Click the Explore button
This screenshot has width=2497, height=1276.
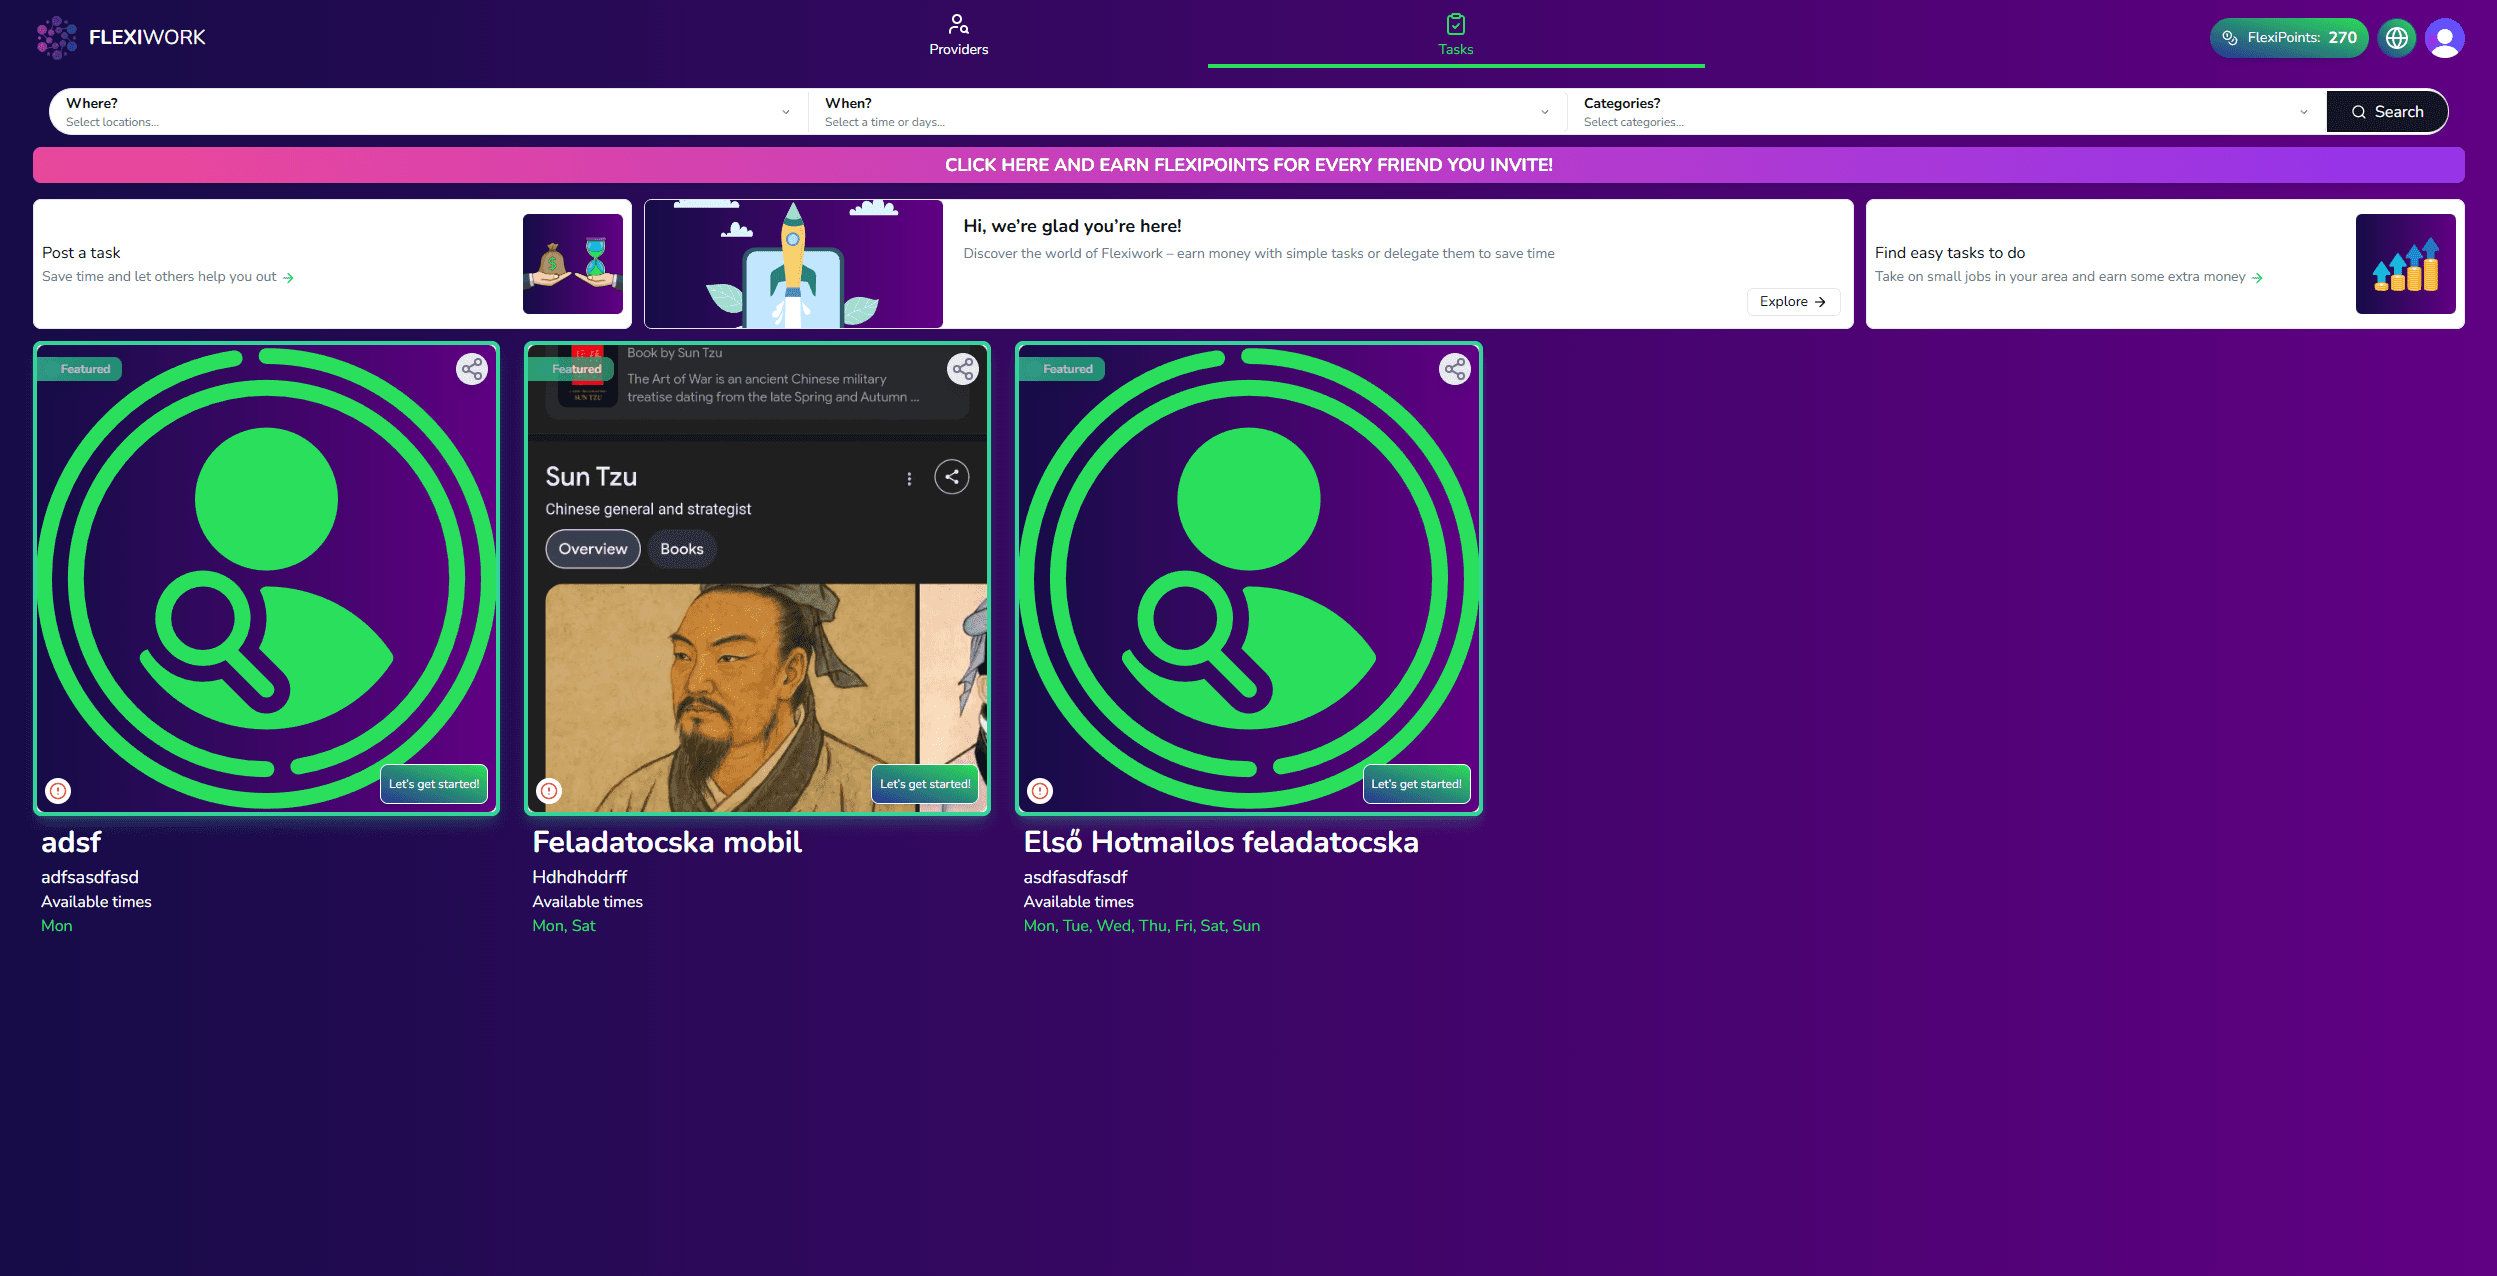coord(1792,301)
